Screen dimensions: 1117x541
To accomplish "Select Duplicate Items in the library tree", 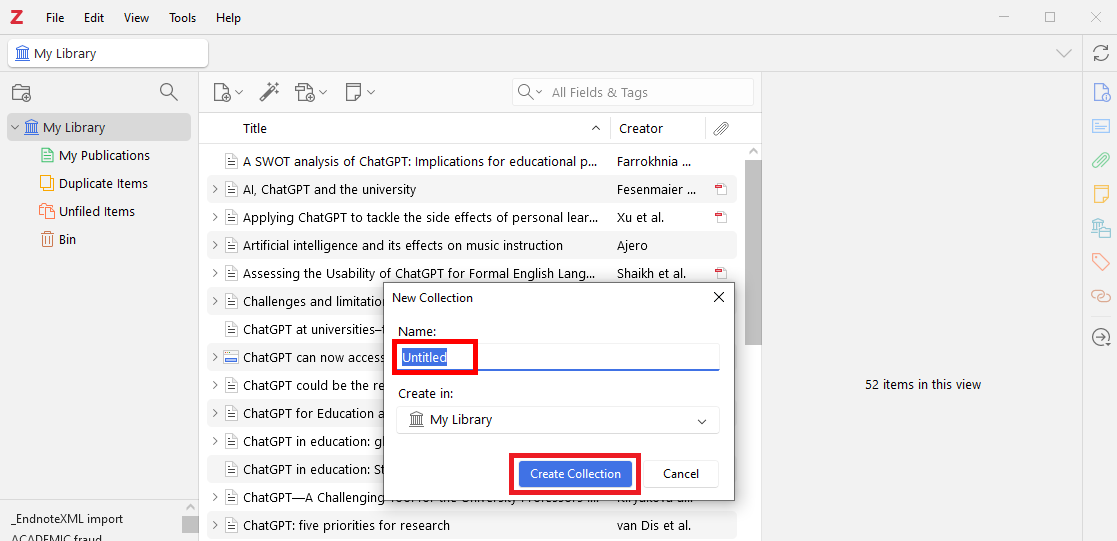I will coord(103,184).
